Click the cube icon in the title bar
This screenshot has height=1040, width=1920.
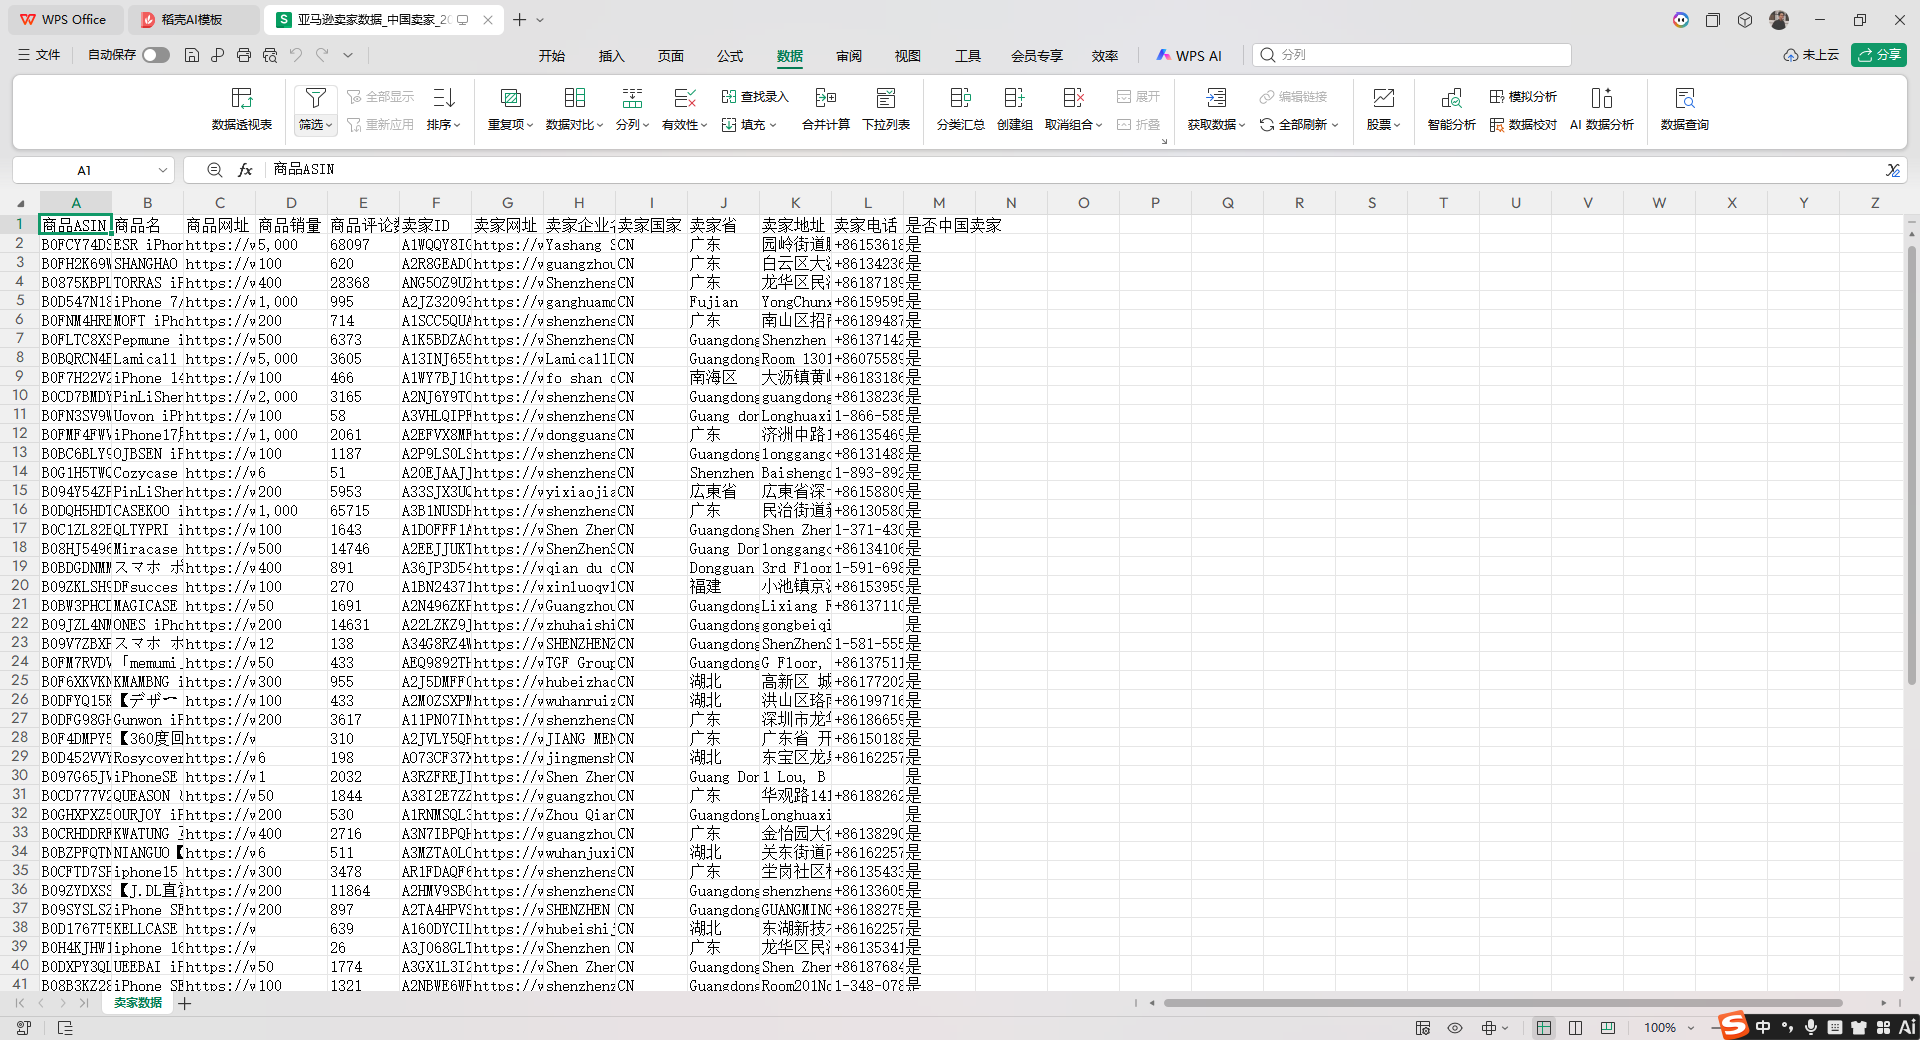[1745, 20]
